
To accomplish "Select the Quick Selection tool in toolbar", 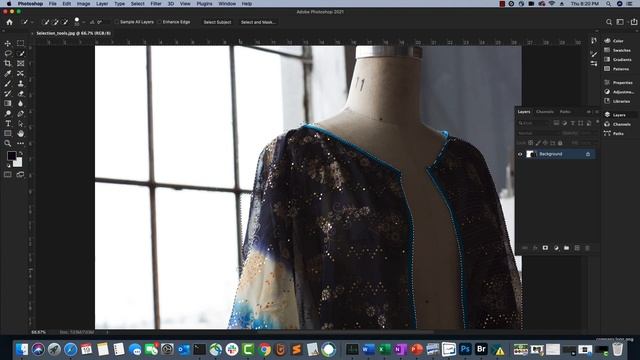I will click(20, 53).
